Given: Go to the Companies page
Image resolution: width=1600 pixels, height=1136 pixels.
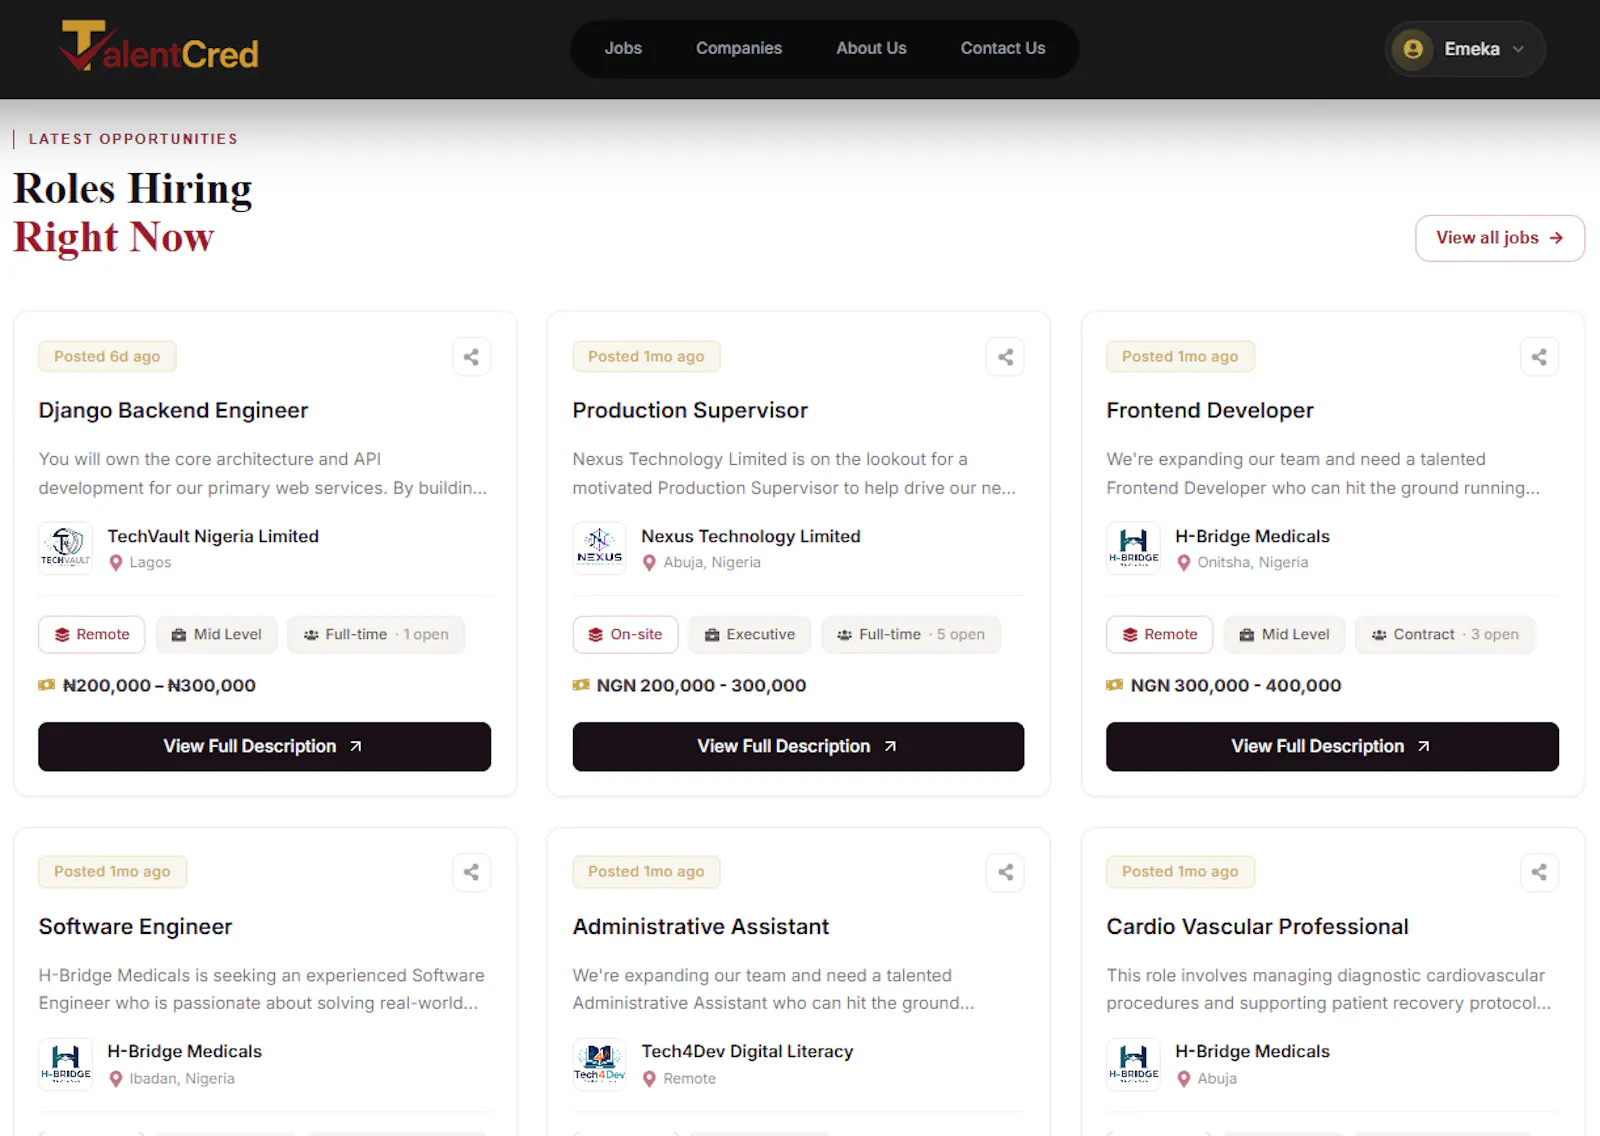Looking at the screenshot, I should point(739,48).
